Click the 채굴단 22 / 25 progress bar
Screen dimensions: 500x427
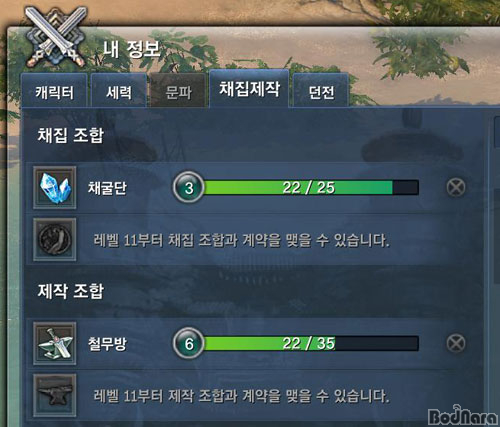[x=311, y=187]
